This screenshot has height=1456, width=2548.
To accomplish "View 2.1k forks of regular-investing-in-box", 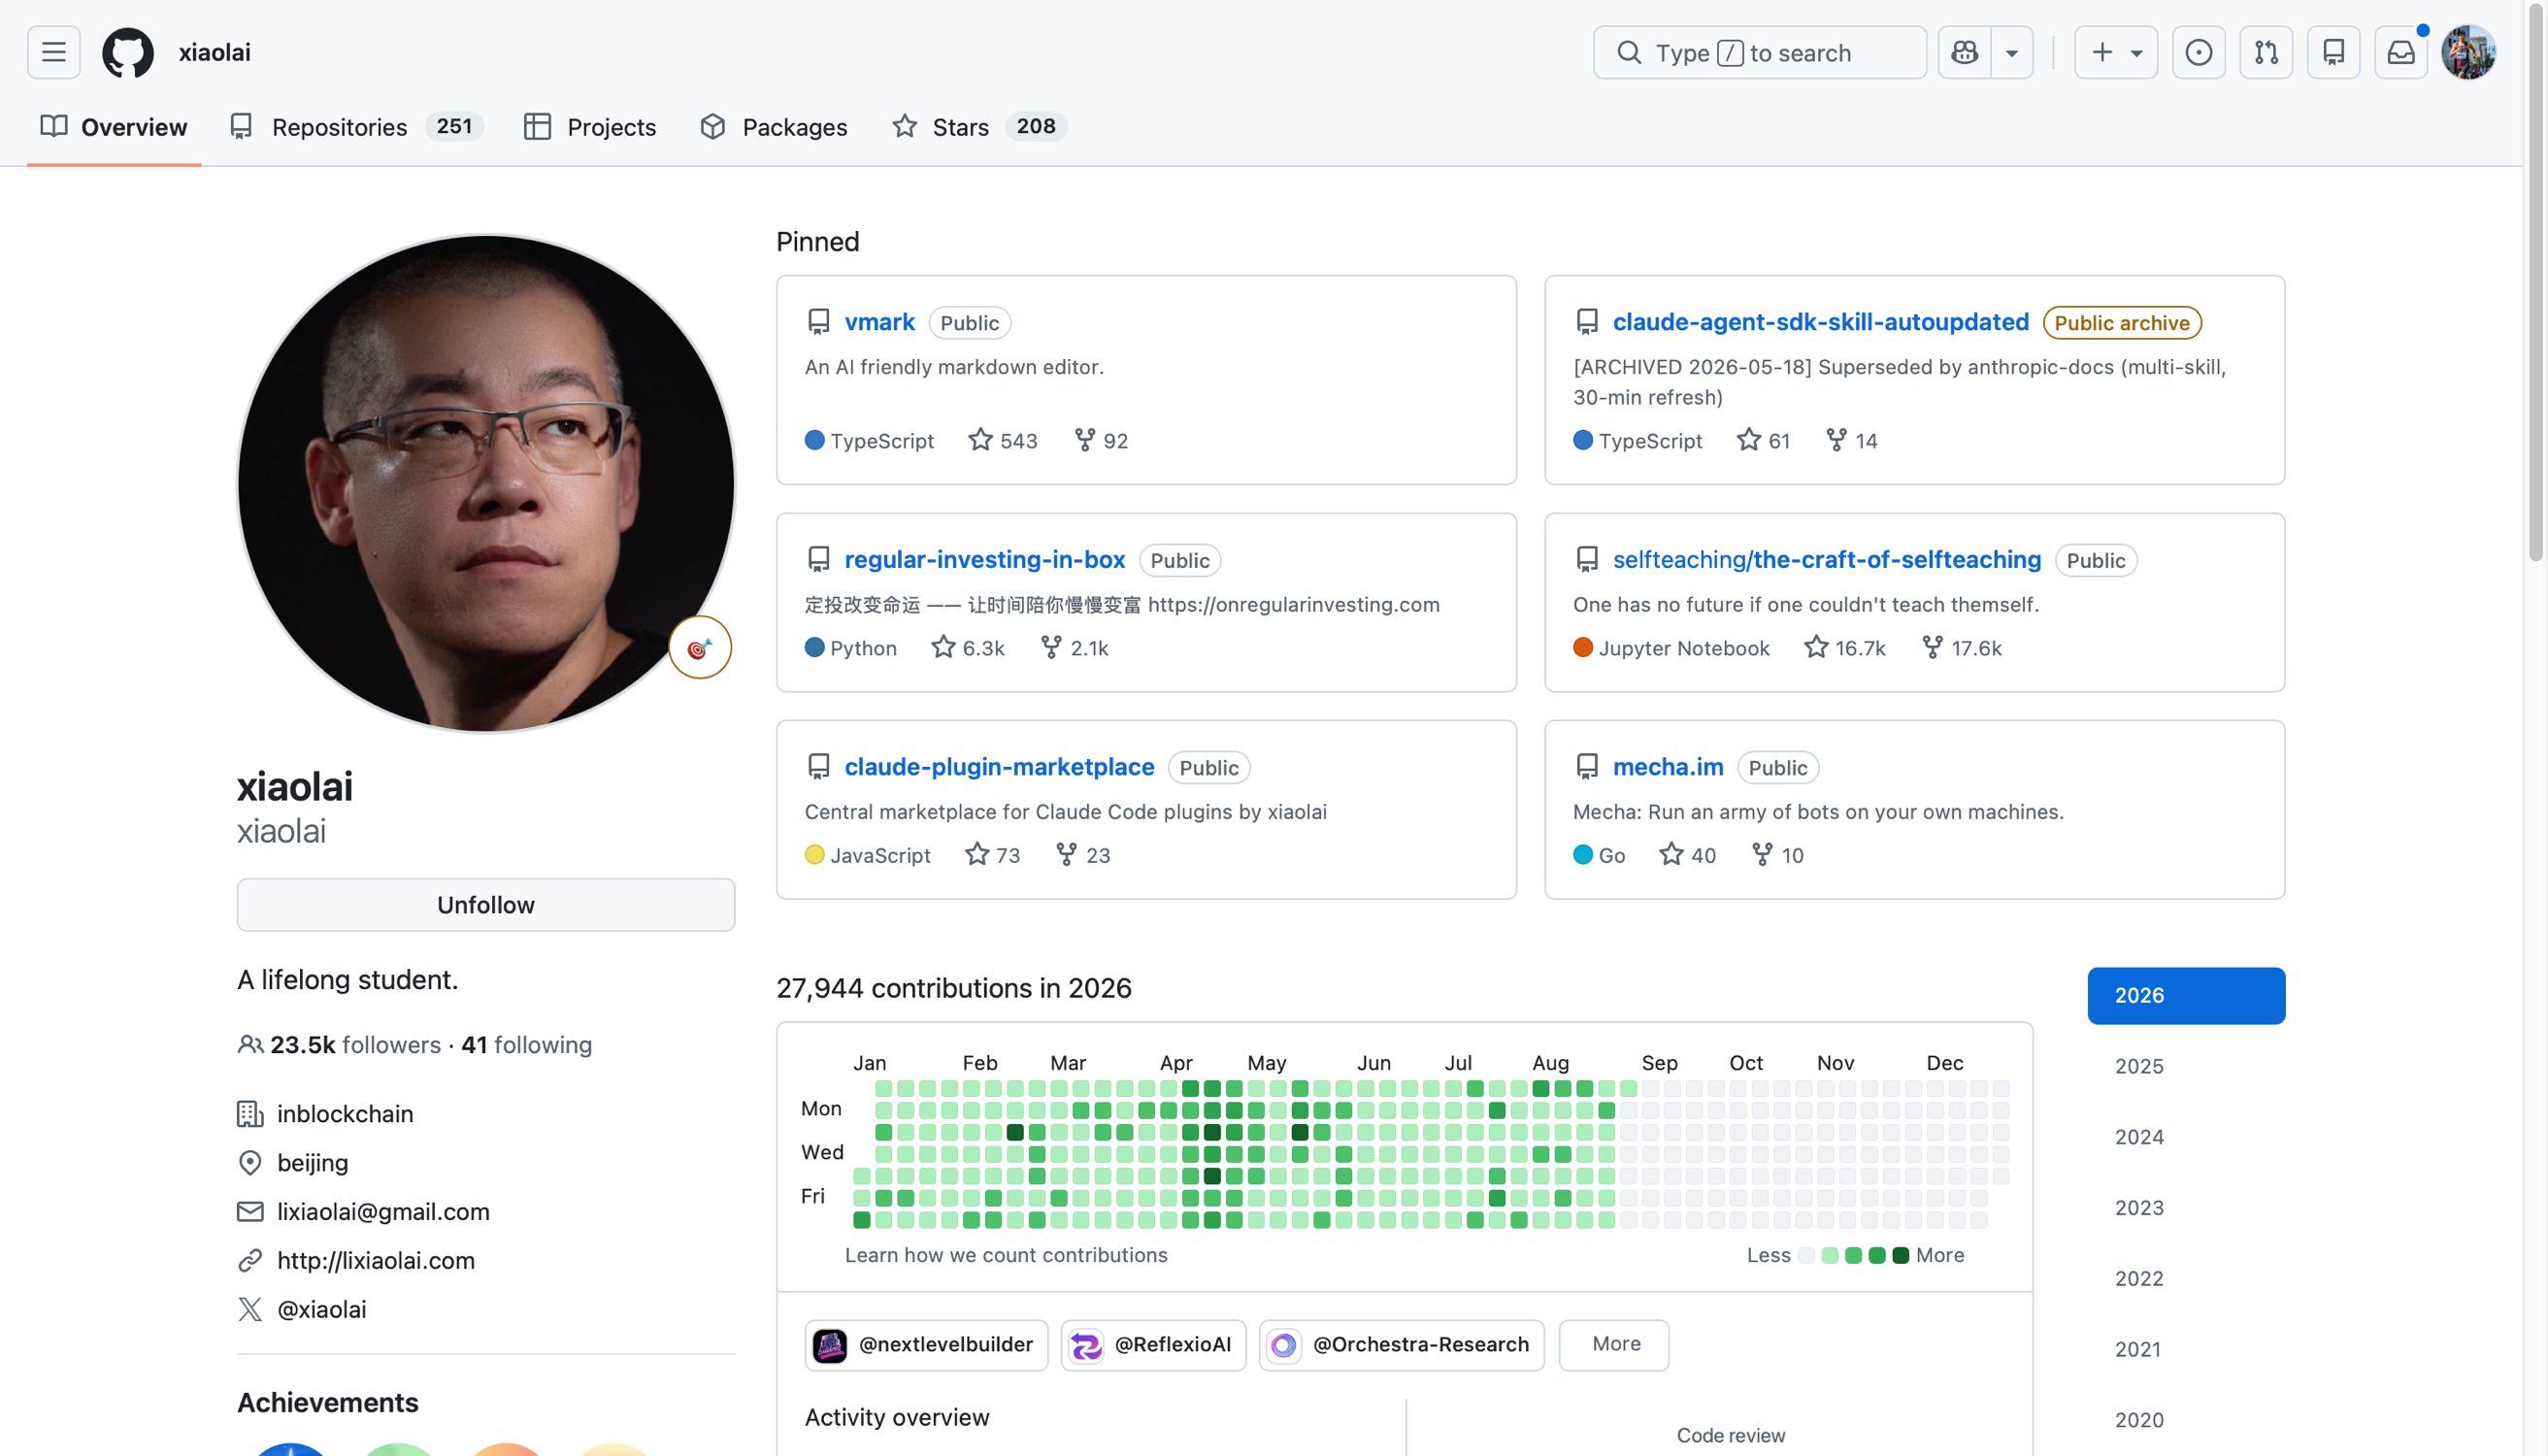I will 1075,648.
